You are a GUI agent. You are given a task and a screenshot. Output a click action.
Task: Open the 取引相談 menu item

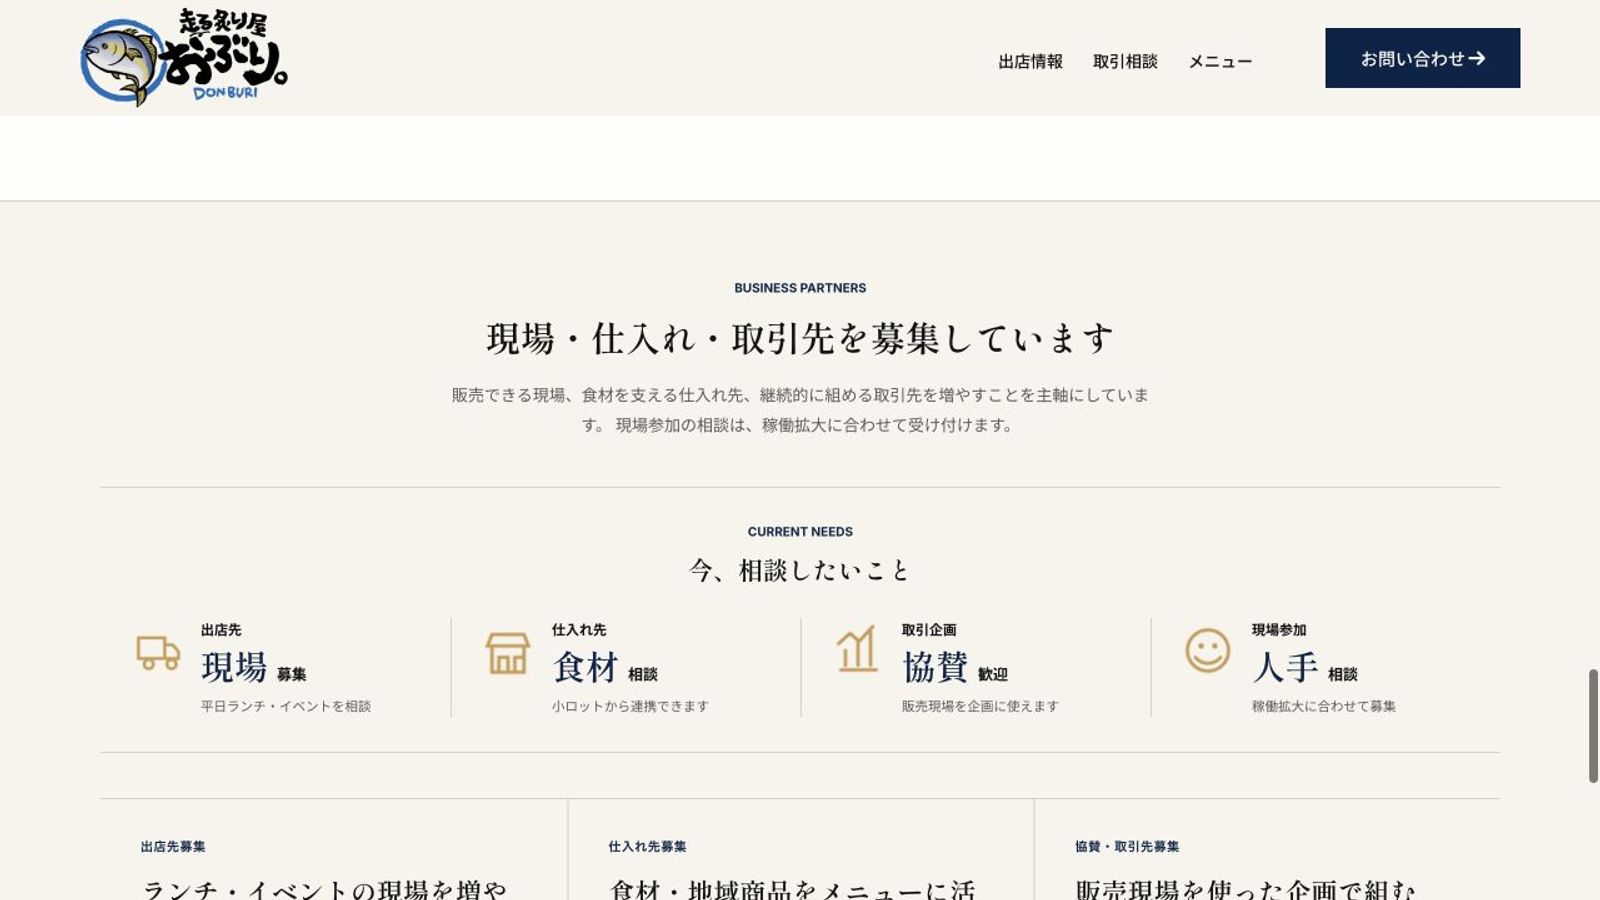click(x=1125, y=61)
